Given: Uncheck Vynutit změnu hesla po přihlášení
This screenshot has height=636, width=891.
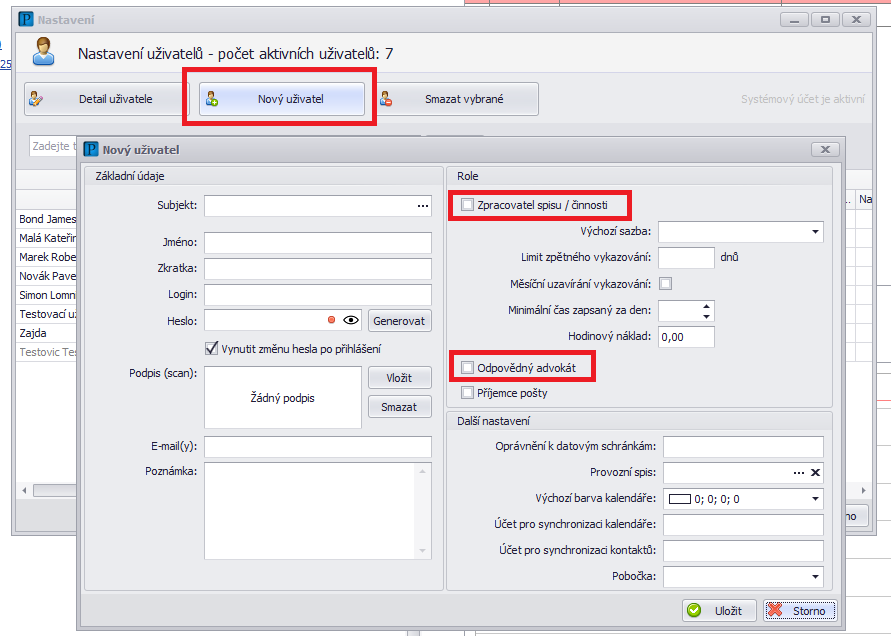Looking at the screenshot, I should pyautogui.click(x=211, y=348).
